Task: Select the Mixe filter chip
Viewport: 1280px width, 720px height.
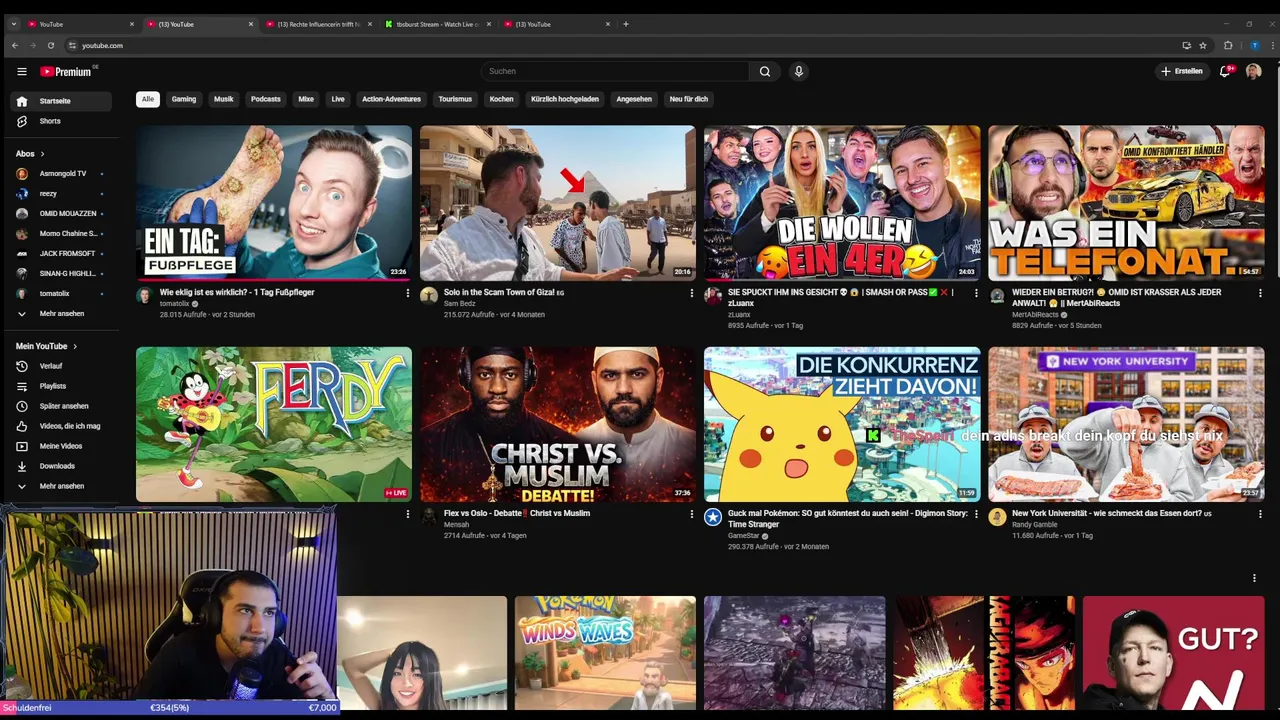Action: (306, 99)
